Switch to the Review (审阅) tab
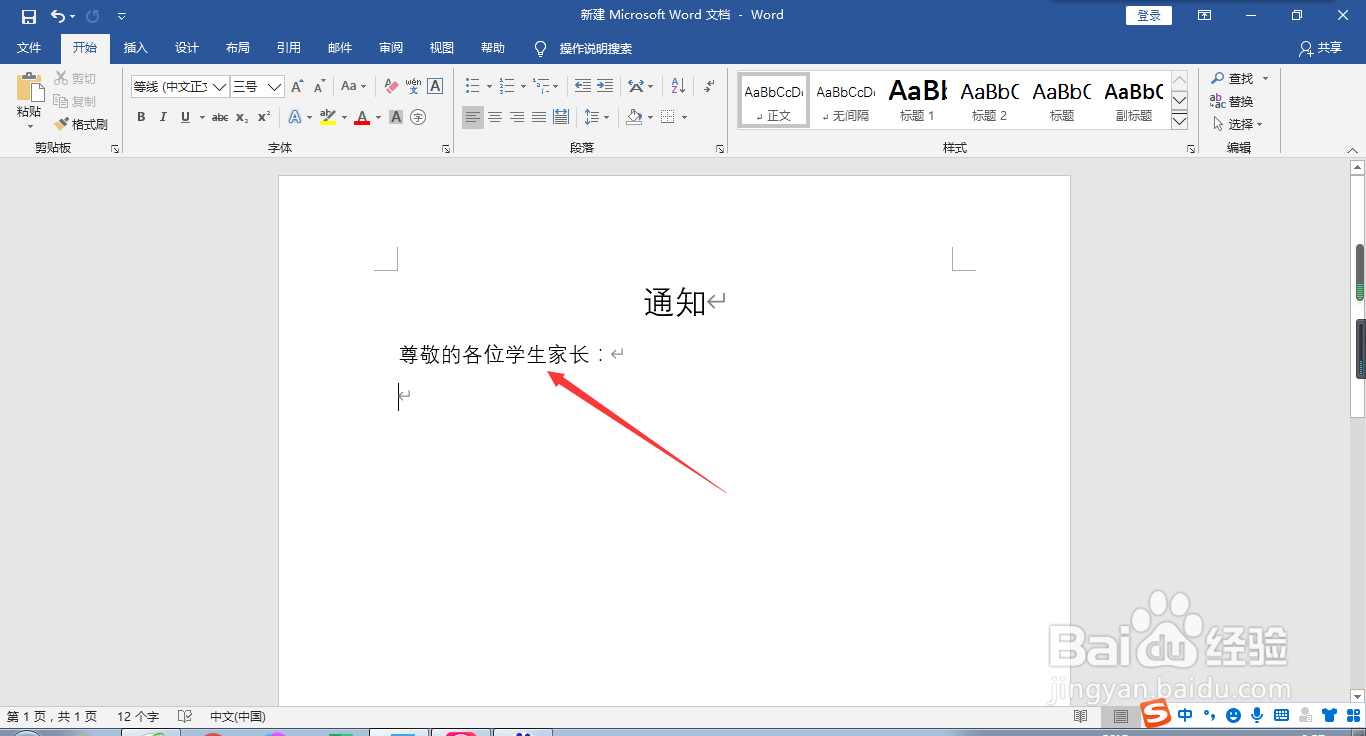The height and width of the screenshot is (736, 1366). tap(391, 48)
